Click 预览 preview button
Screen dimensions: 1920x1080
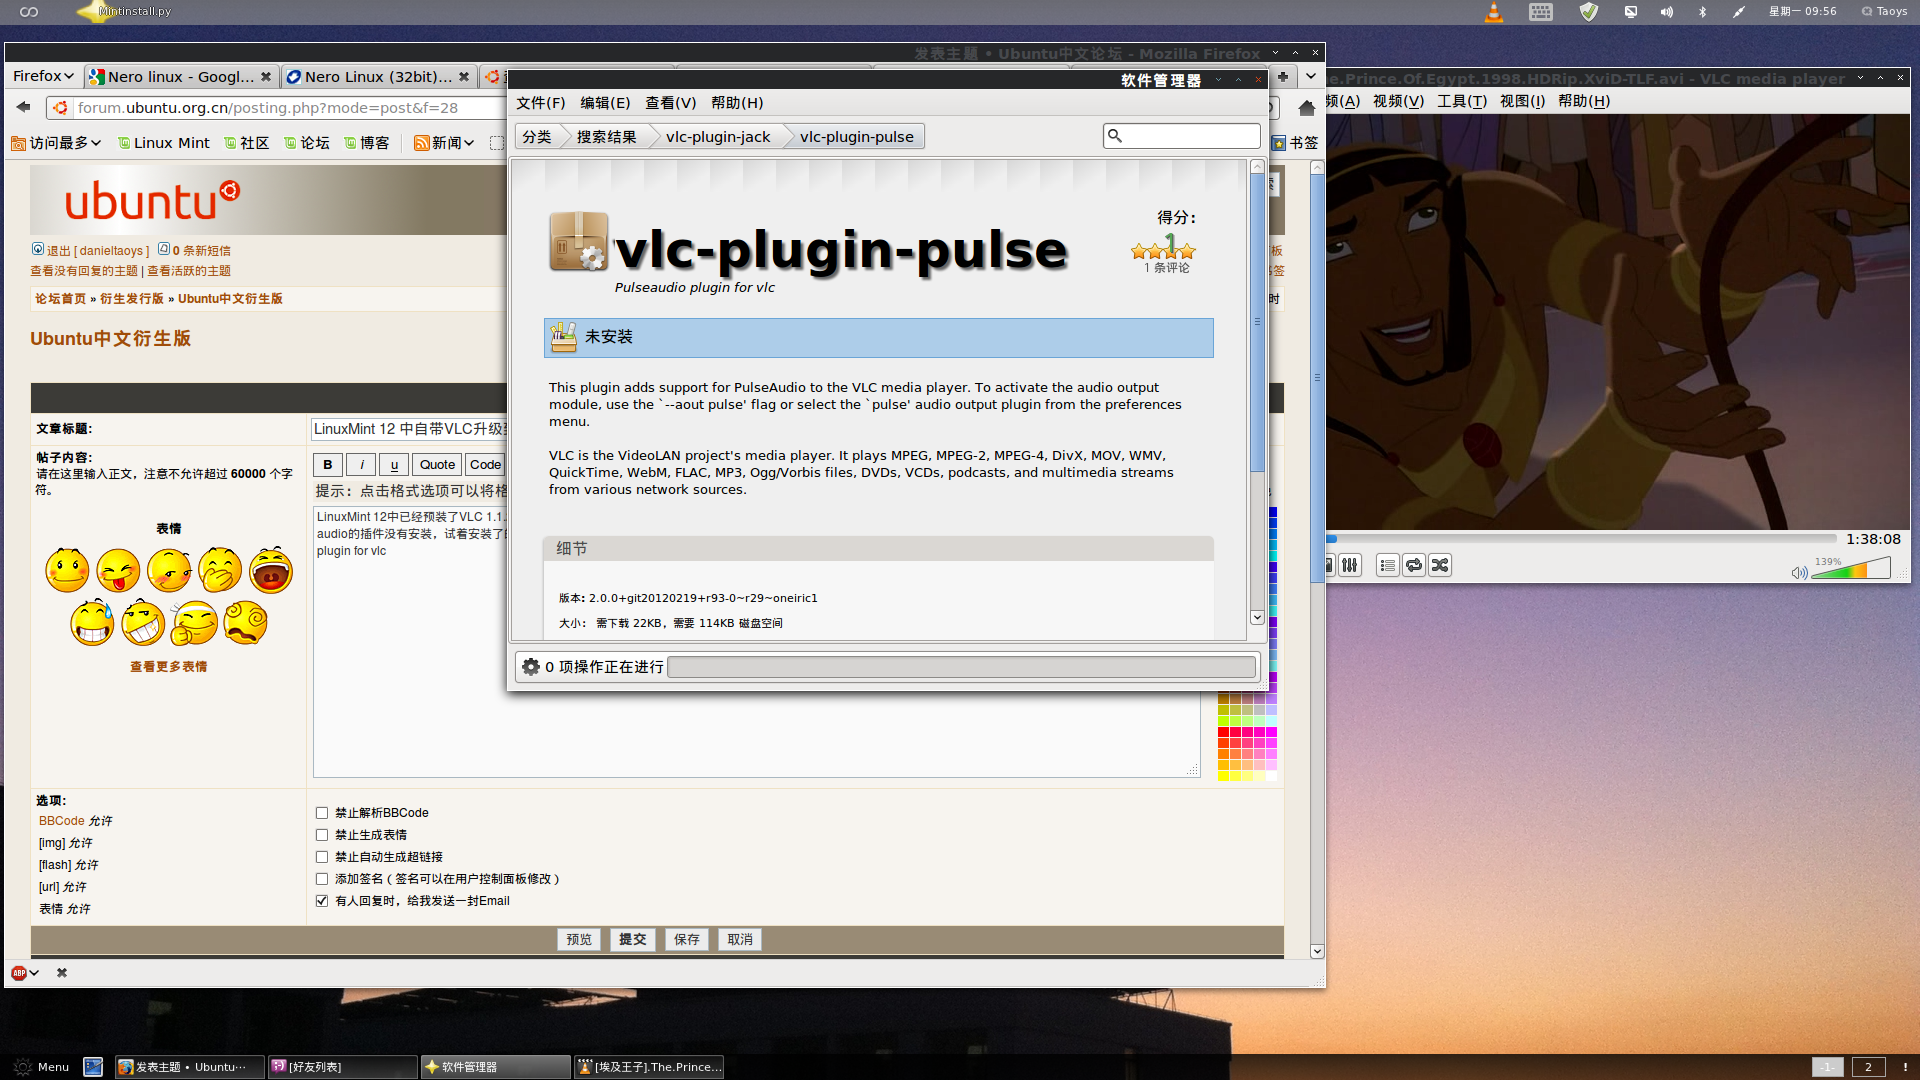tap(579, 940)
